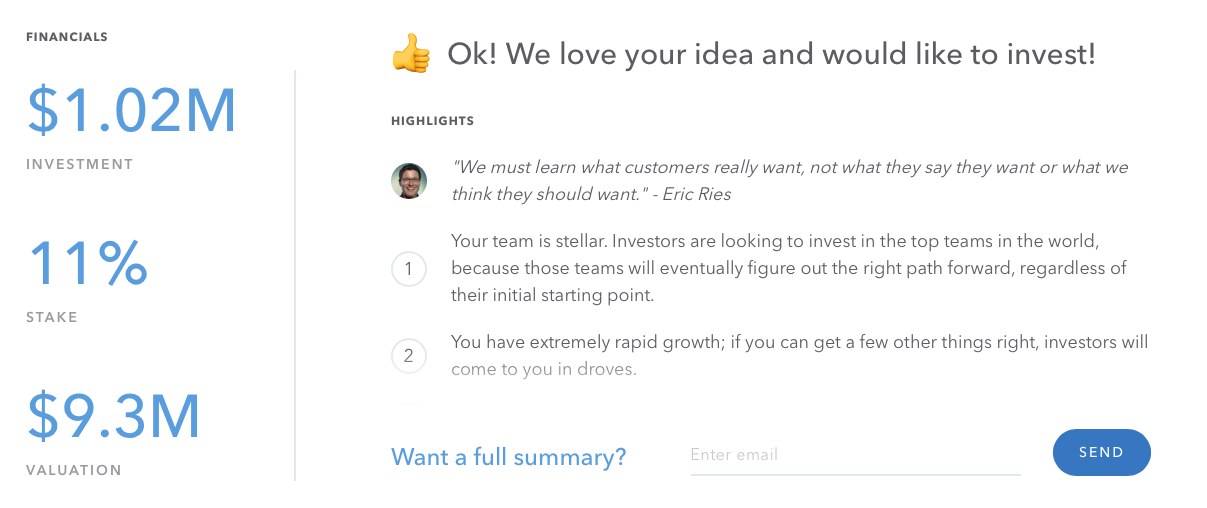
Task: Click the number 1 circle badge
Action: point(409,269)
